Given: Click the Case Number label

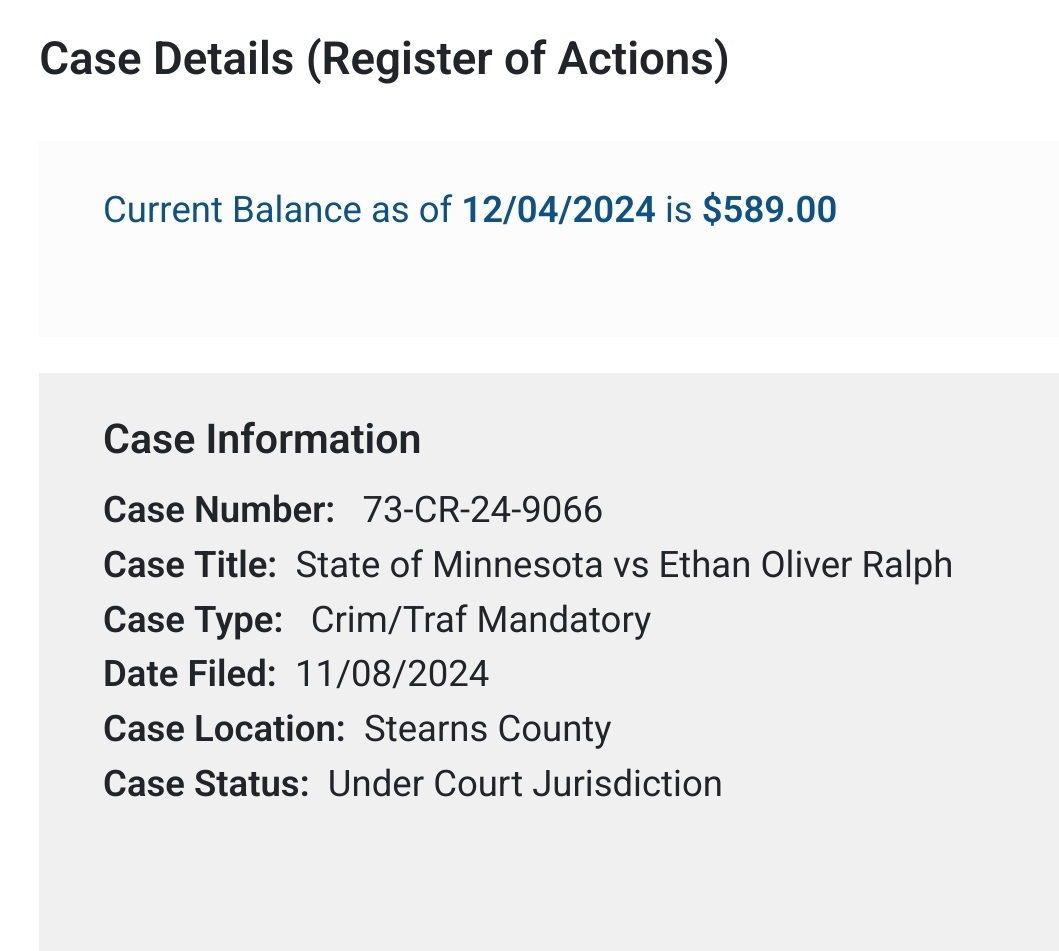Looking at the screenshot, I should (219, 510).
